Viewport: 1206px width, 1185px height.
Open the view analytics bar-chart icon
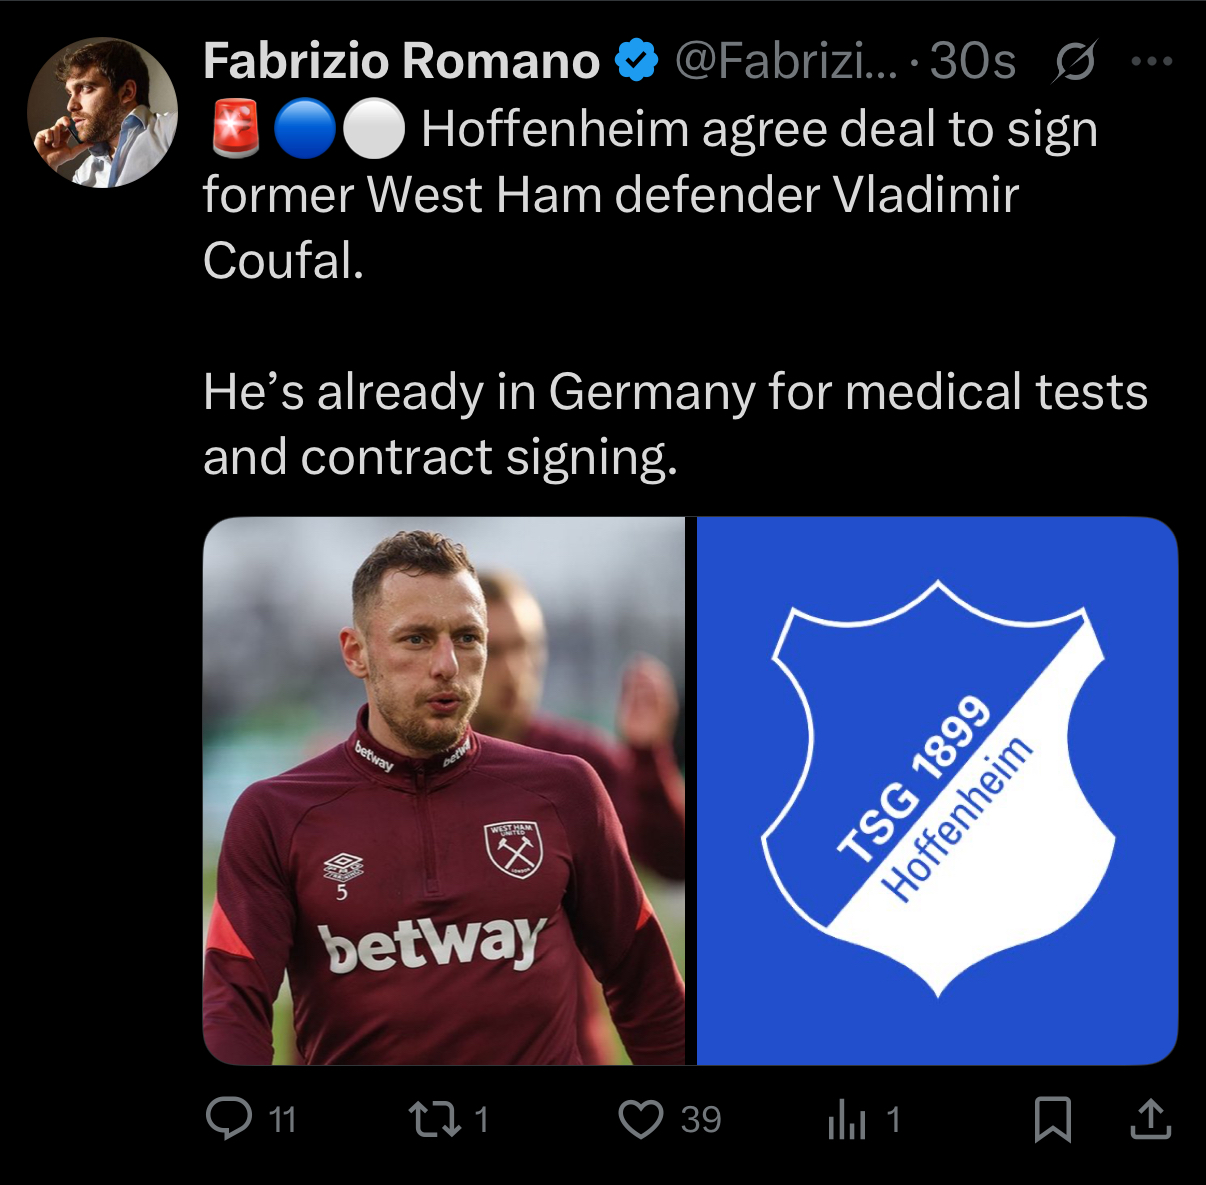pyautogui.click(x=846, y=1120)
